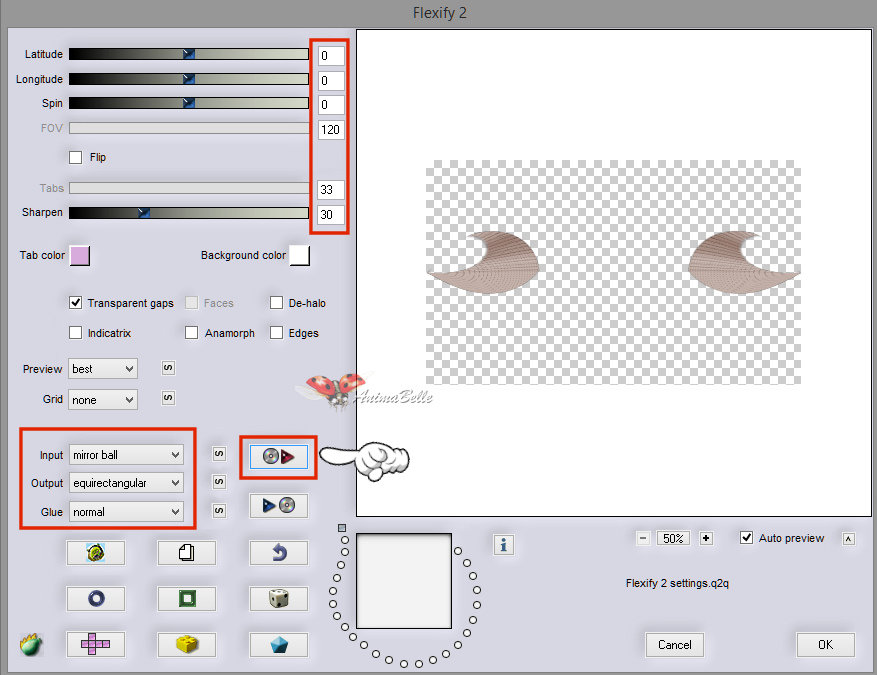The height and width of the screenshot is (675, 877).
Task: Click the Sharpen value field showing 30
Action: pyautogui.click(x=331, y=214)
